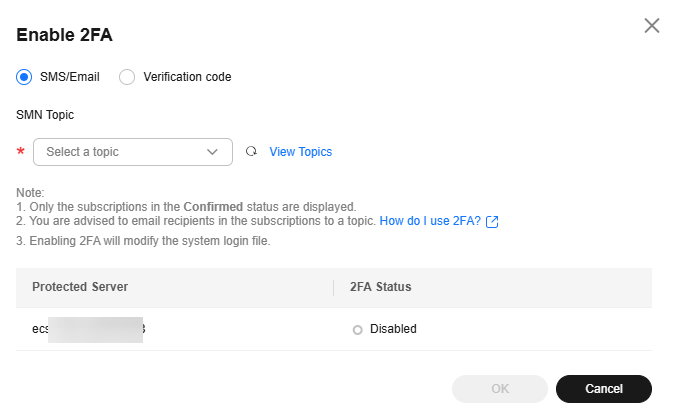Click the red required asterisk
Viewport: 676px width, 416px height.
coord(21,153)
